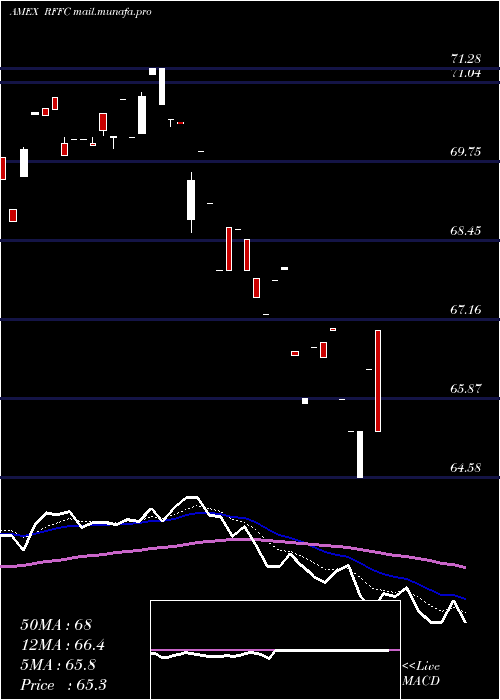Click the MACD inset chart box
This screenshot has width=500, height=700.
tap(275, 650)
